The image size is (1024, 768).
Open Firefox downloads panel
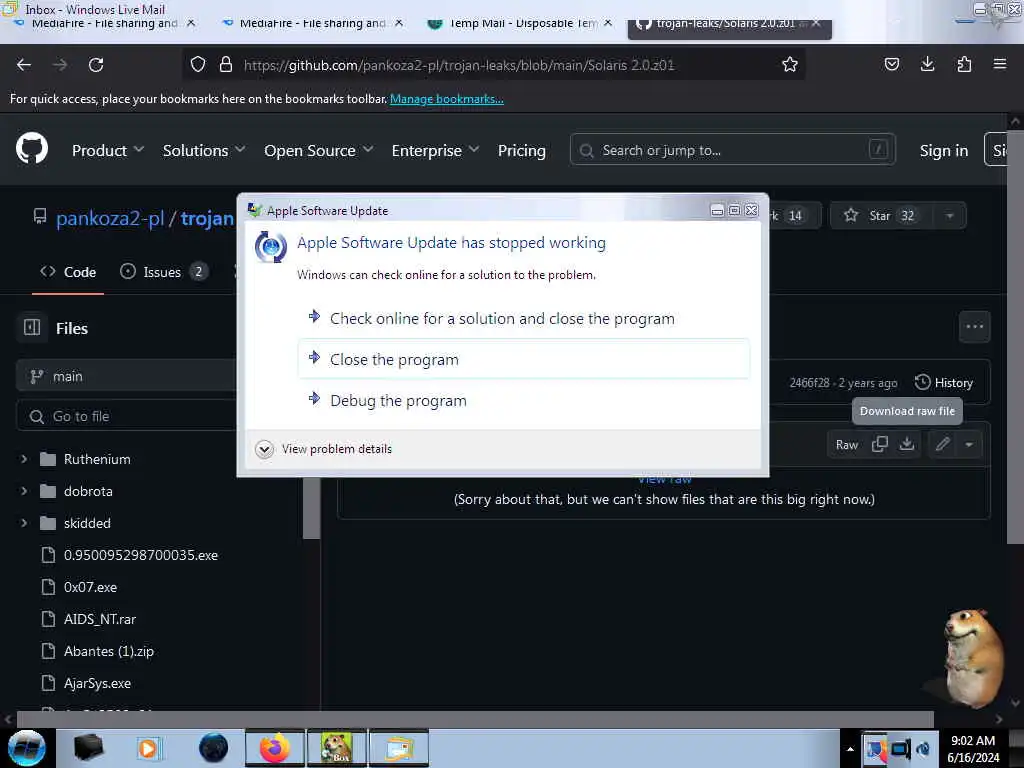927,64
